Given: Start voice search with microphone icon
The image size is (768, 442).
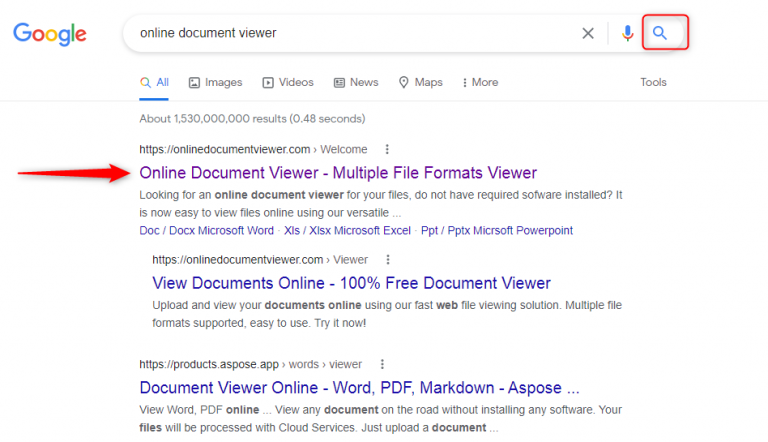Looking at the screenshot, I should click(x=627, y=33).
